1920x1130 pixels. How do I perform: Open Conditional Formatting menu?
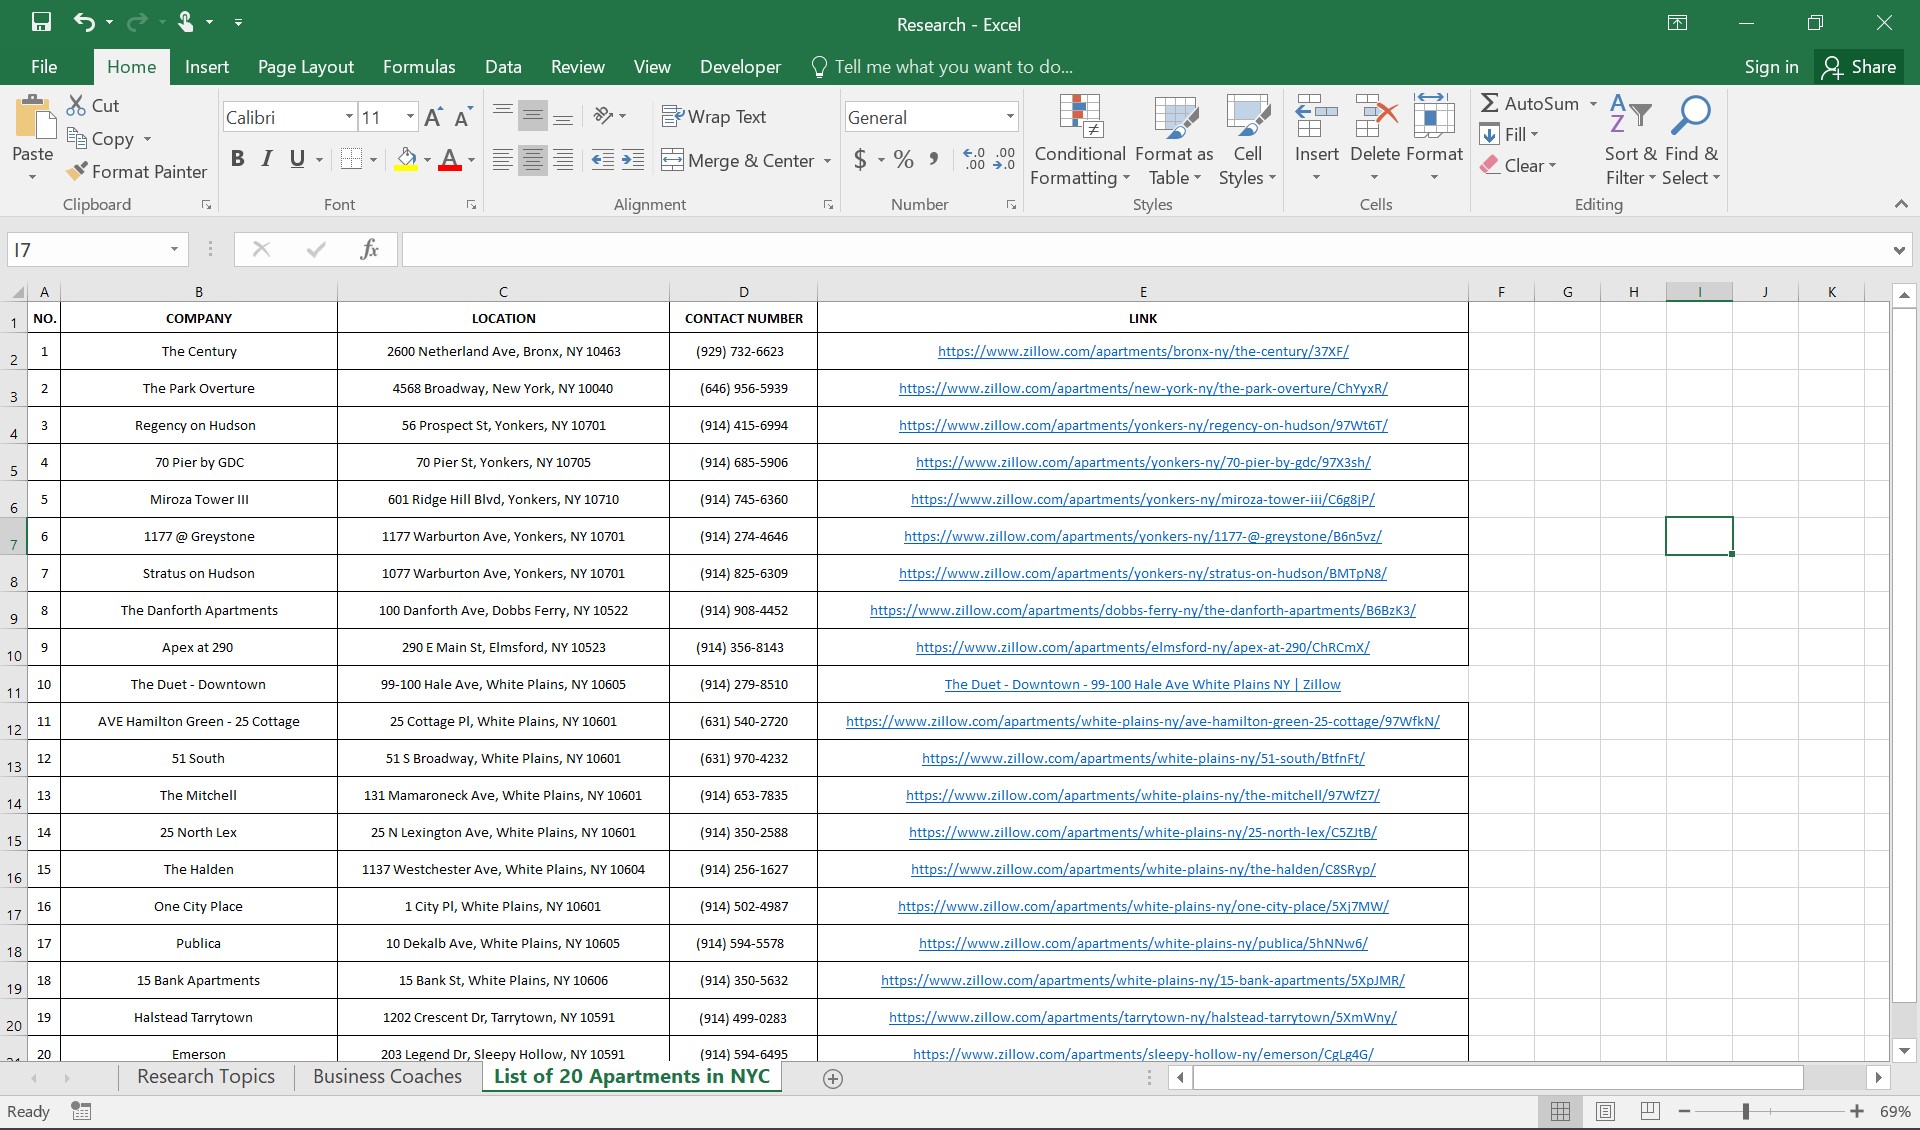pyautogui.click(x=1080, y=140)
